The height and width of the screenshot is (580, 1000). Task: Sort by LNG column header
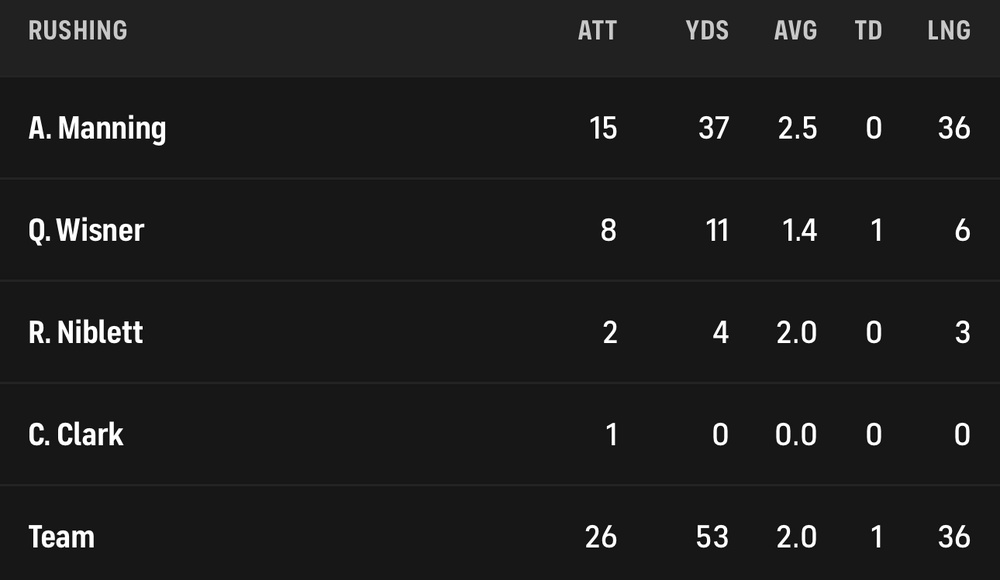(948, 30)
